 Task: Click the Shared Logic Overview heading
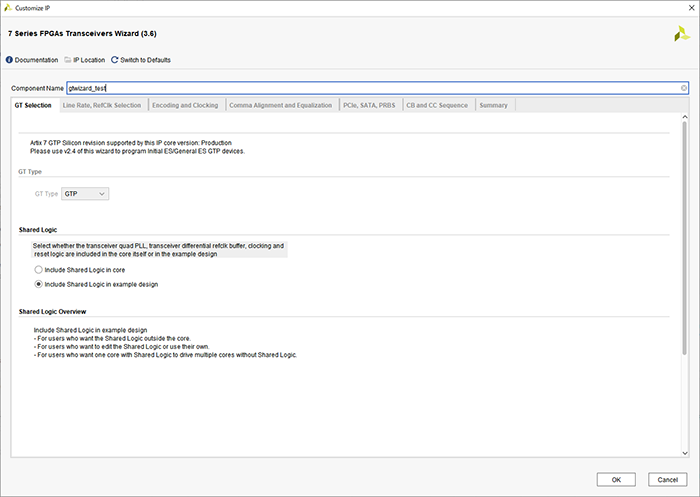(52, 312)
